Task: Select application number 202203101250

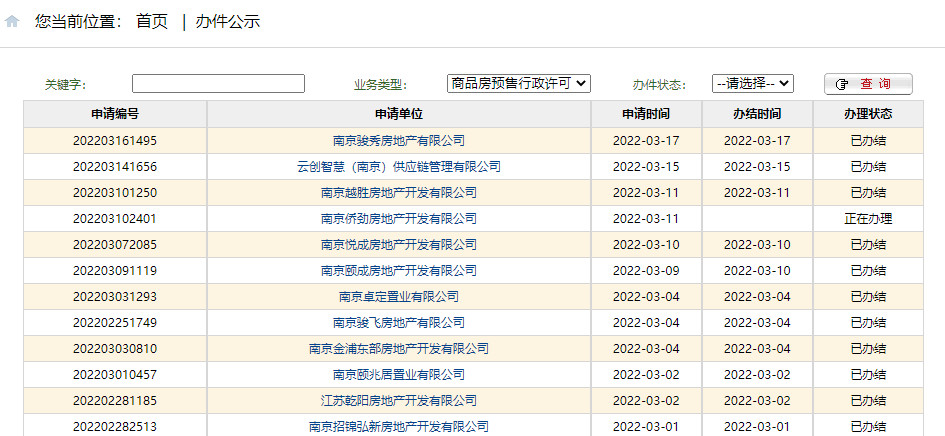Action: pyautogui.click(x=115, y=193)
